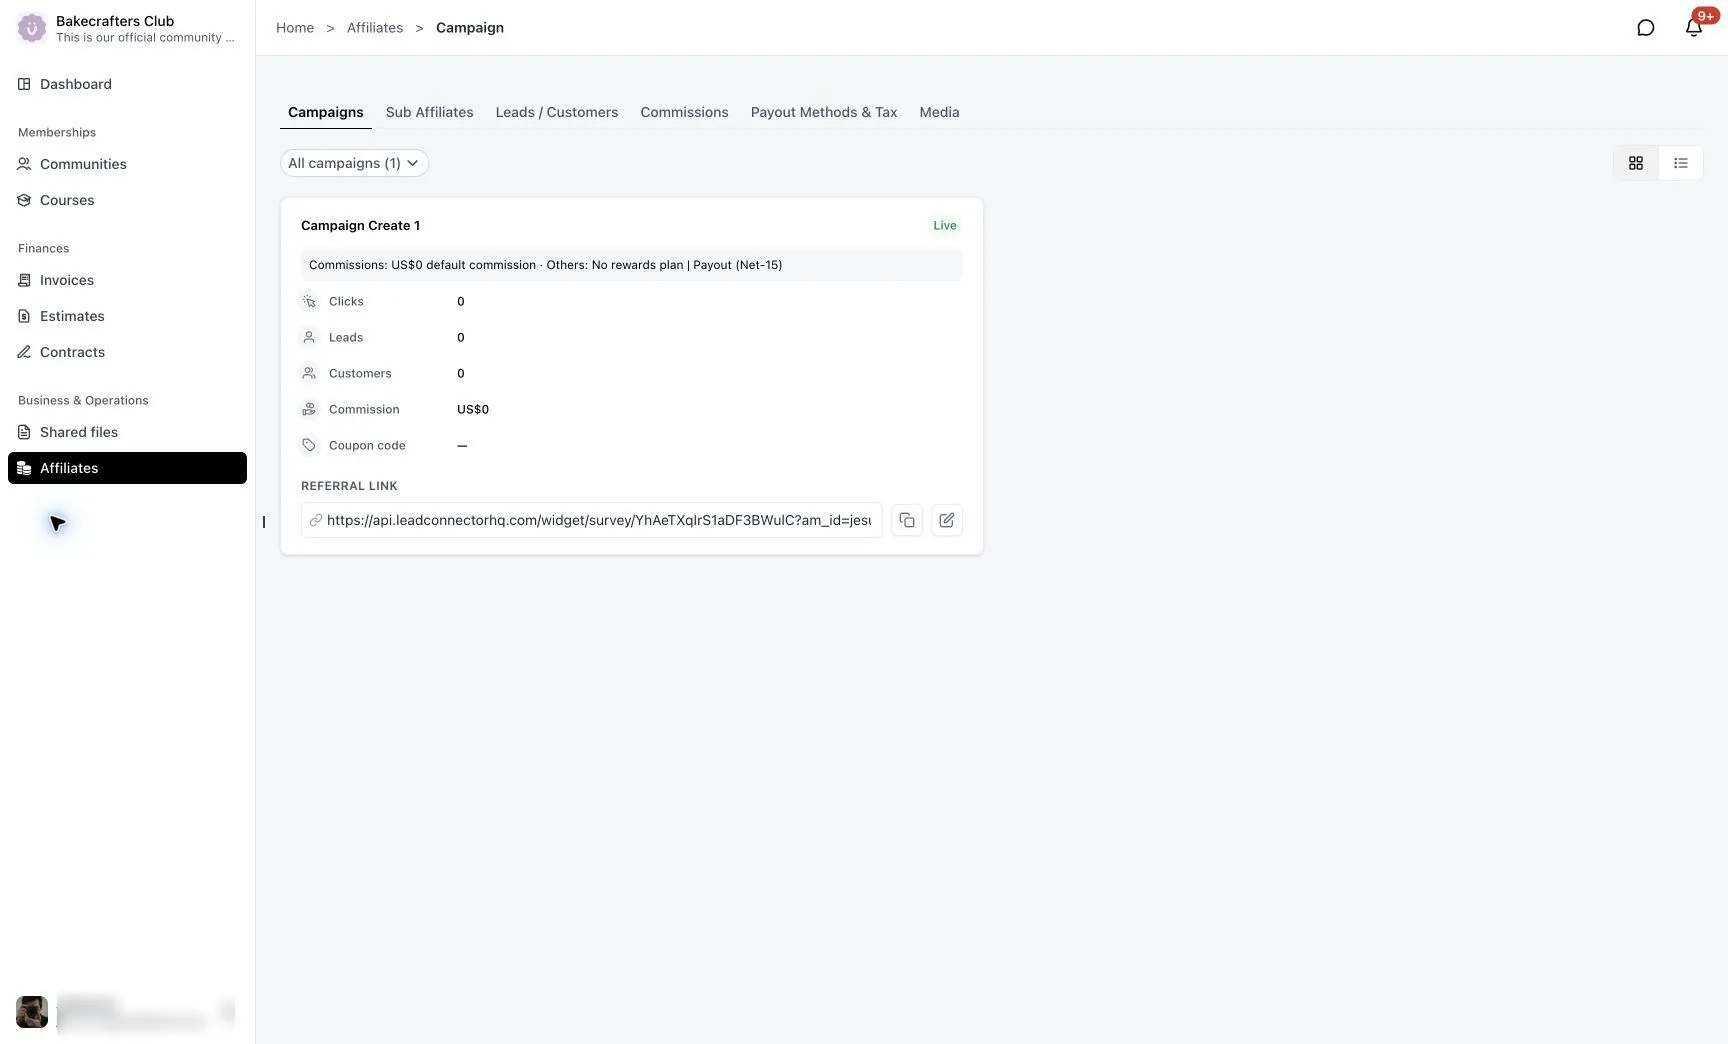Viewport: 1728px width, 1044px height.
Task: Click the Clicks cursor icon
Action: click(309, 301)
